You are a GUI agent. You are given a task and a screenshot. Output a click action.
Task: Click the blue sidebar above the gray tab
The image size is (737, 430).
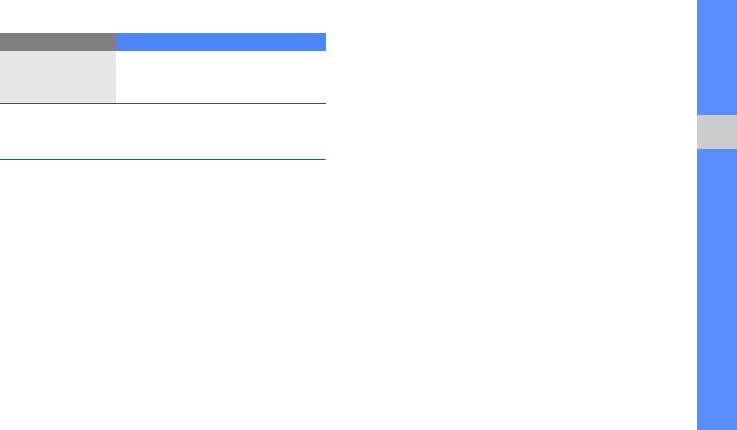click(x=716, y=57)
